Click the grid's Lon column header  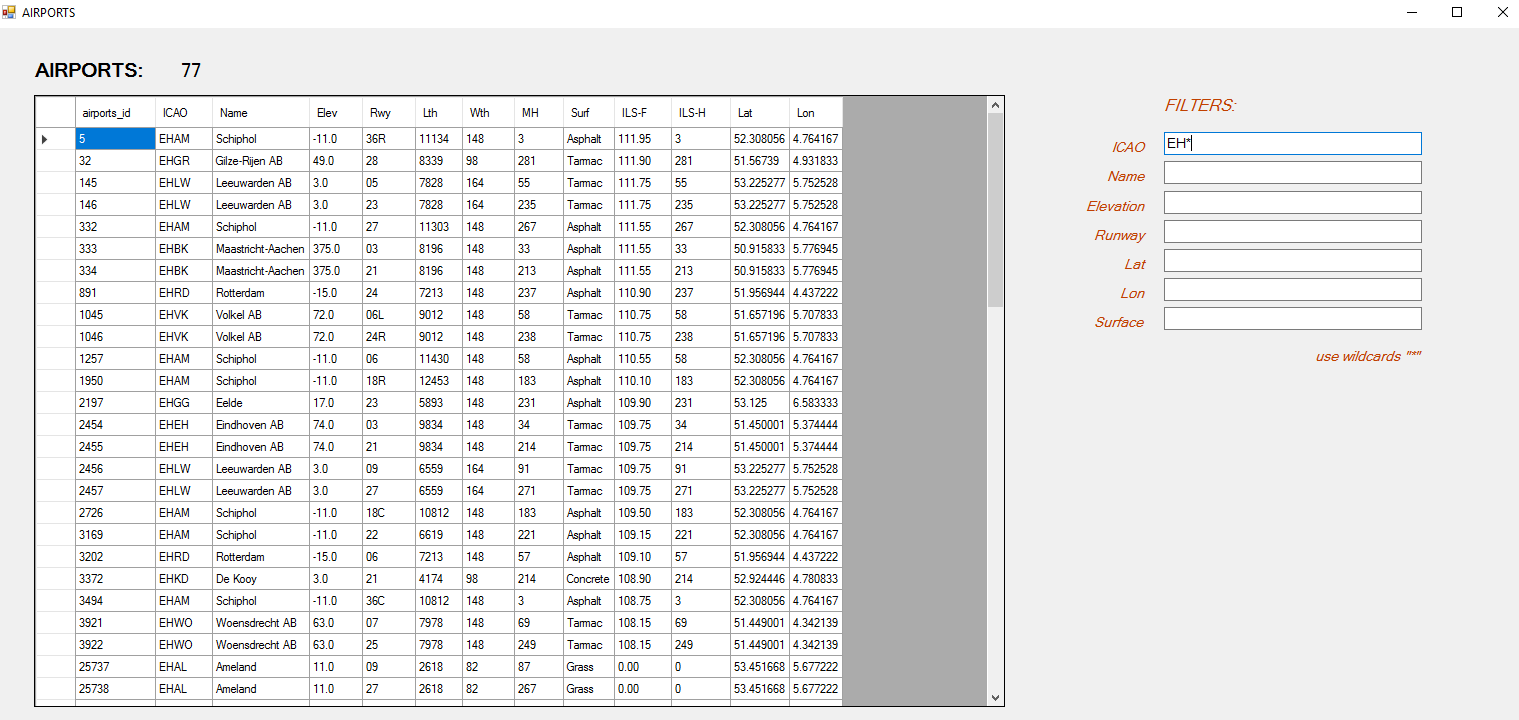click(x=816, y=112)
